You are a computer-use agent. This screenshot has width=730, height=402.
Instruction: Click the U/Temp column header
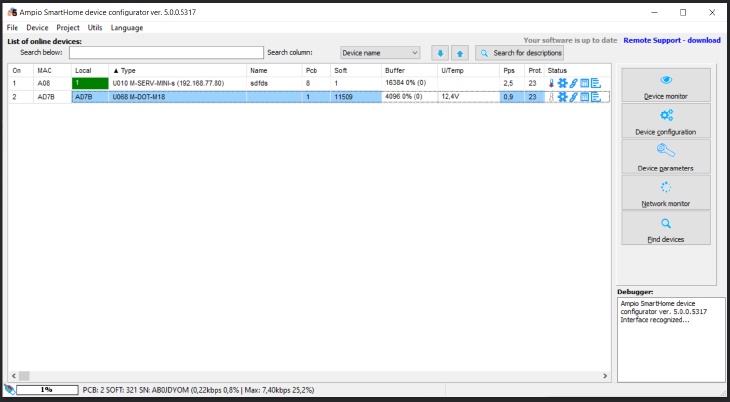point(469,70)
